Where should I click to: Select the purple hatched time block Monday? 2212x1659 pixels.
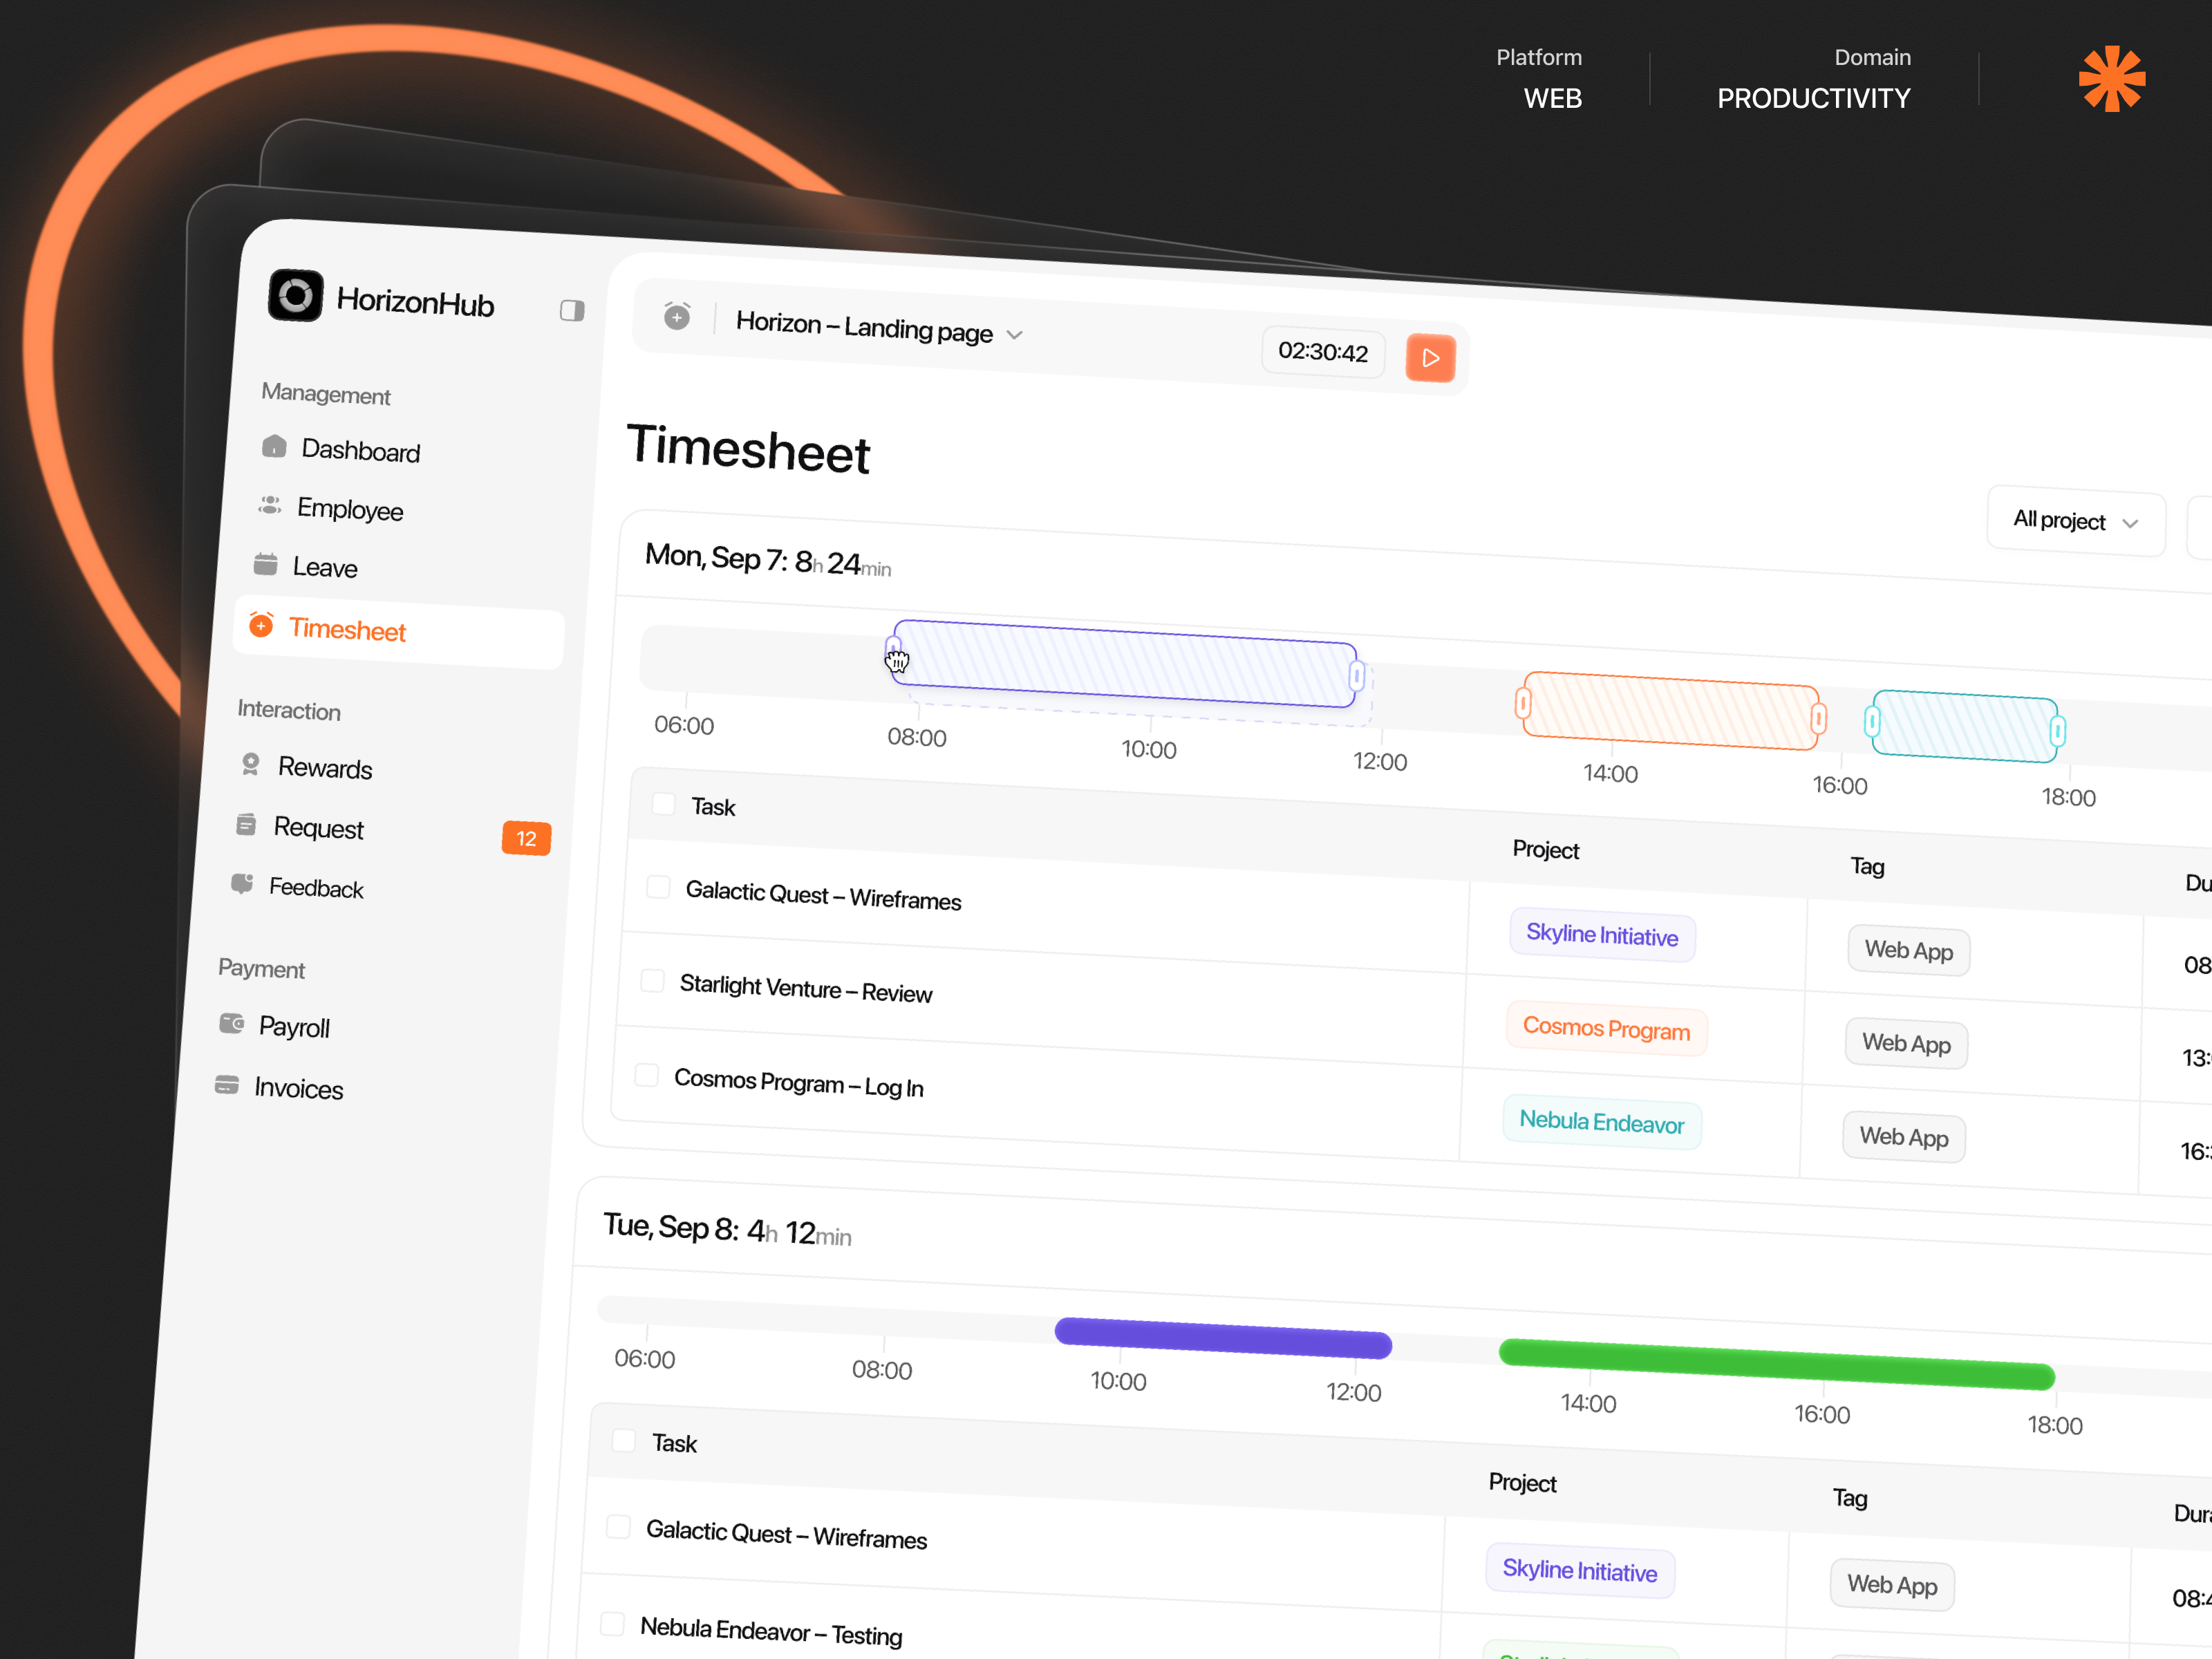(x=1125, y=664)
